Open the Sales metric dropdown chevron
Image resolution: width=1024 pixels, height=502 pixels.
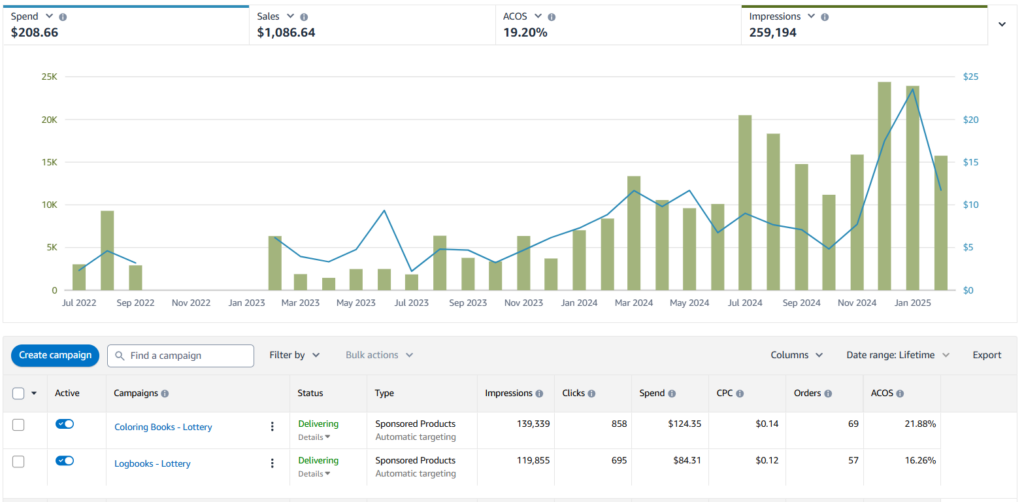pyautogui.click(x=291, y=17)
